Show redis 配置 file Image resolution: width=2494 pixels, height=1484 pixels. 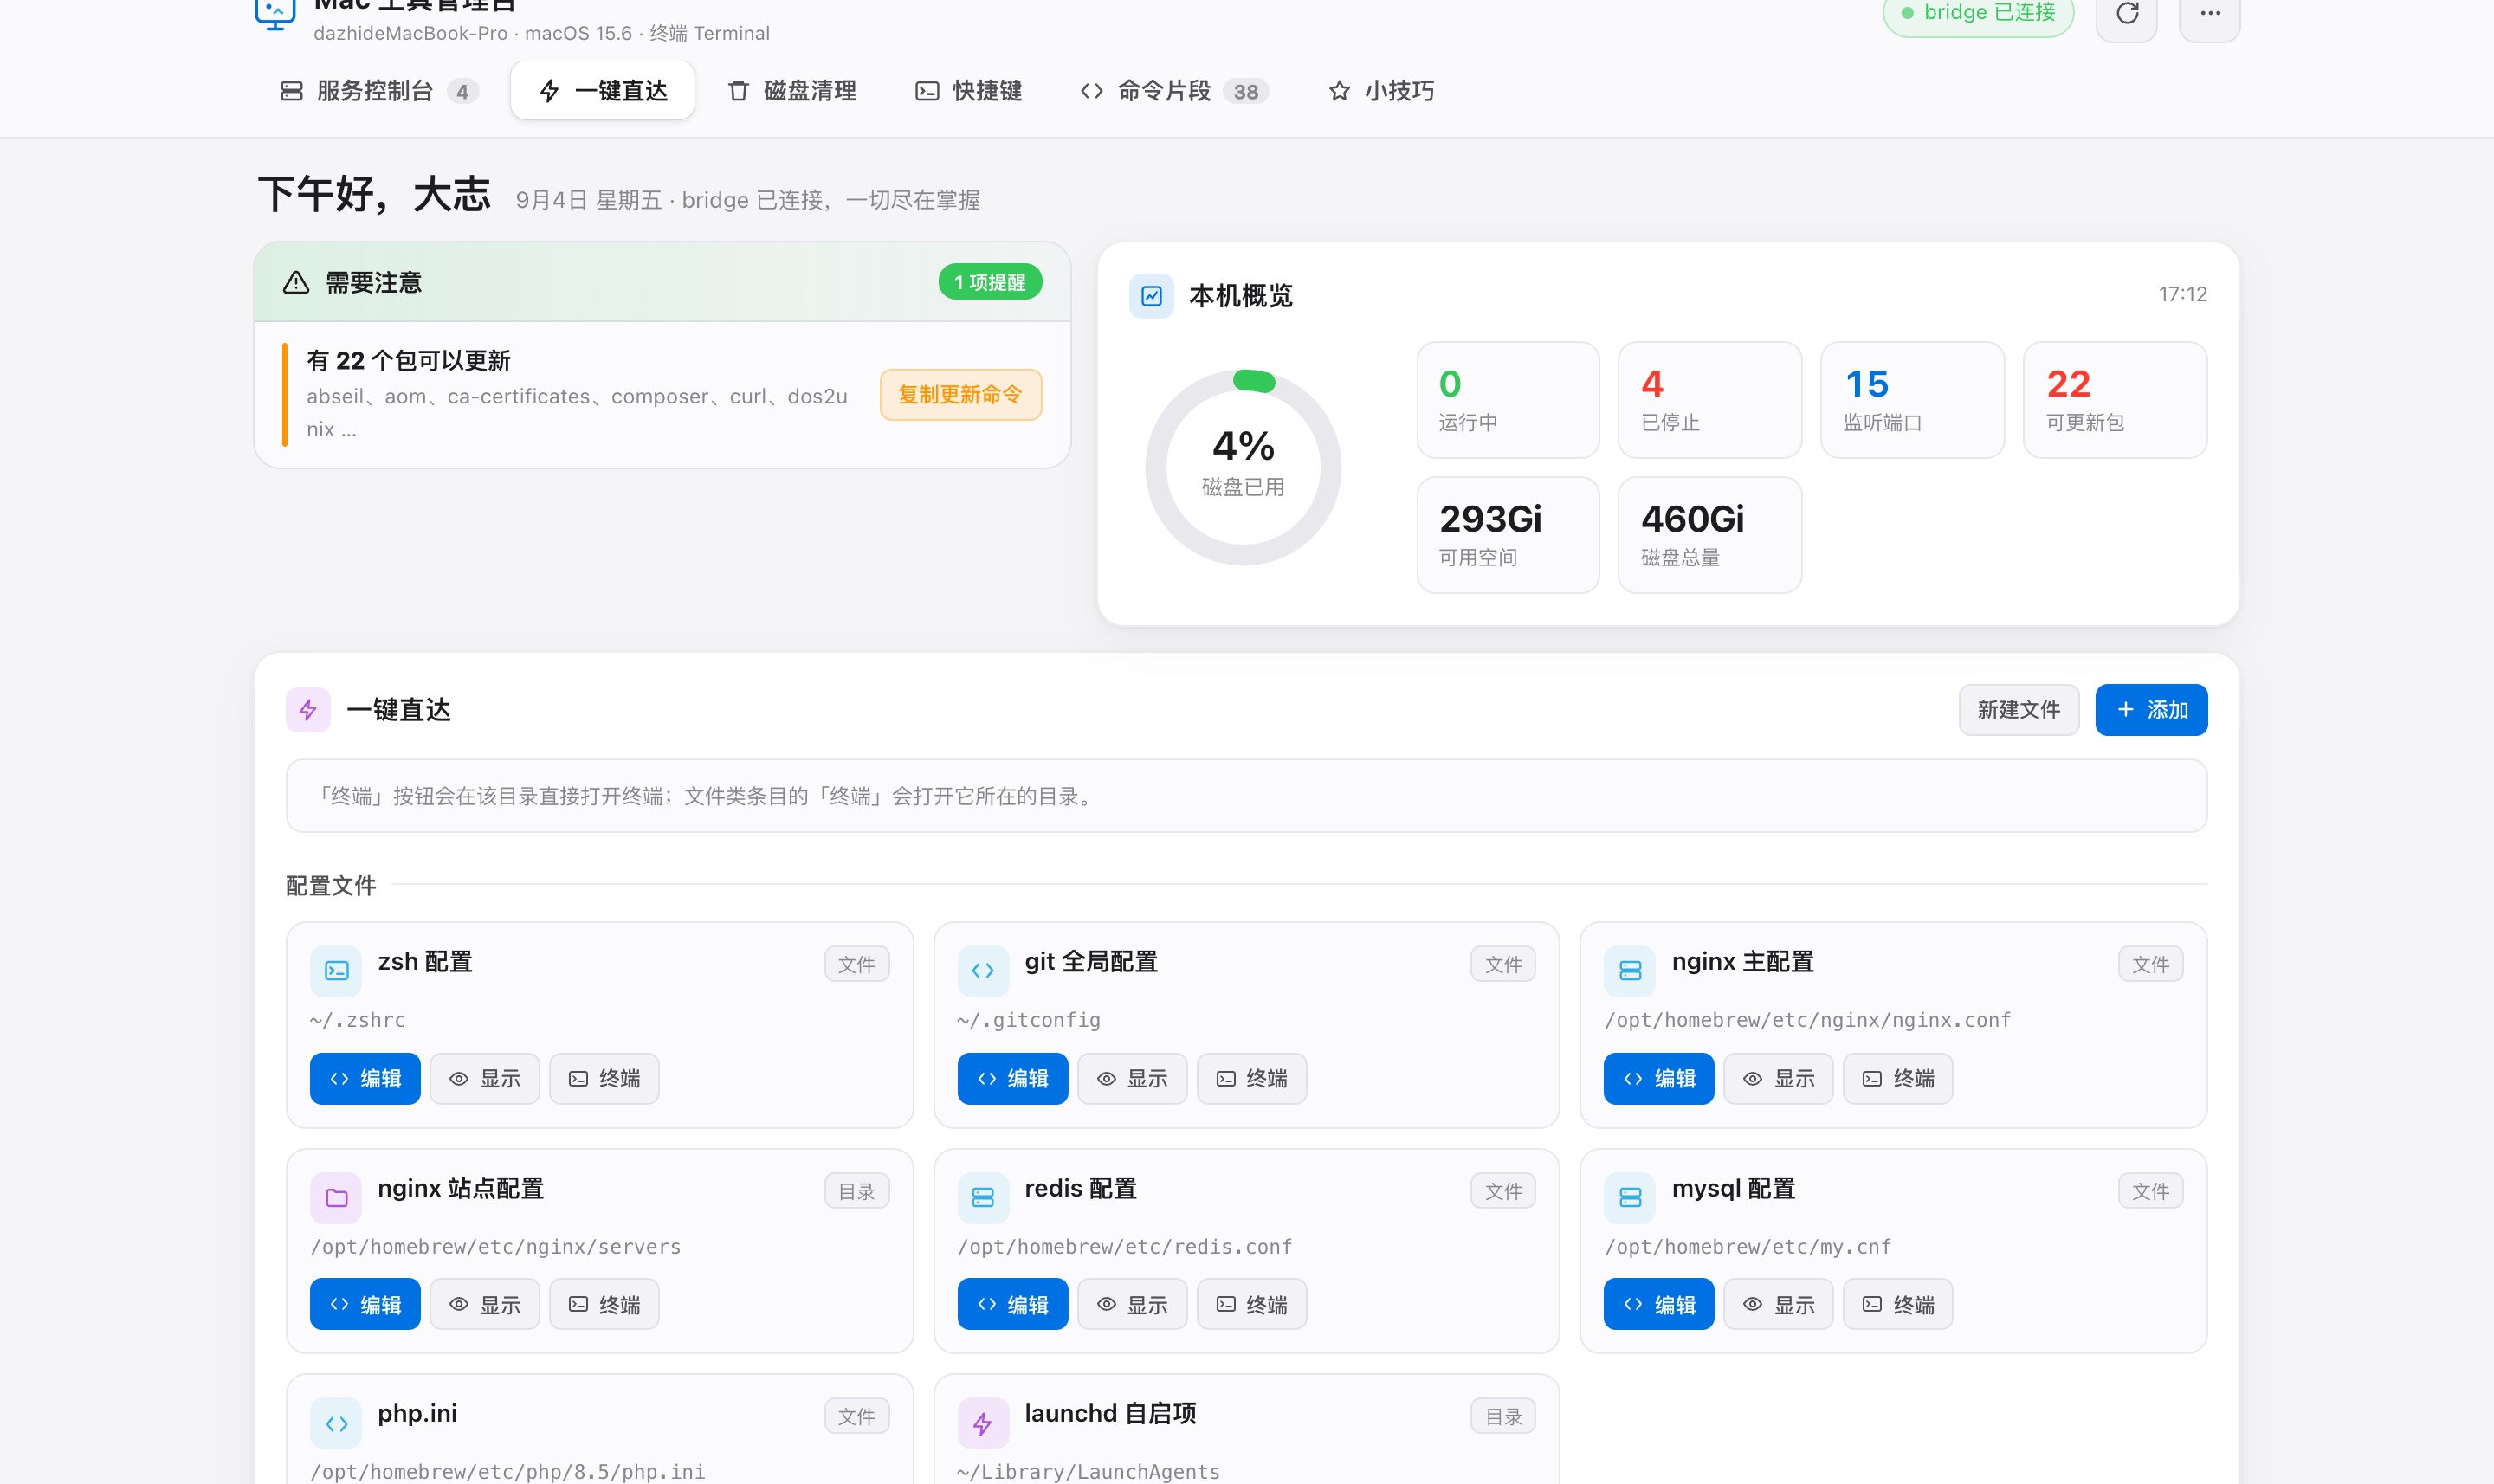pos(1132,1305)
